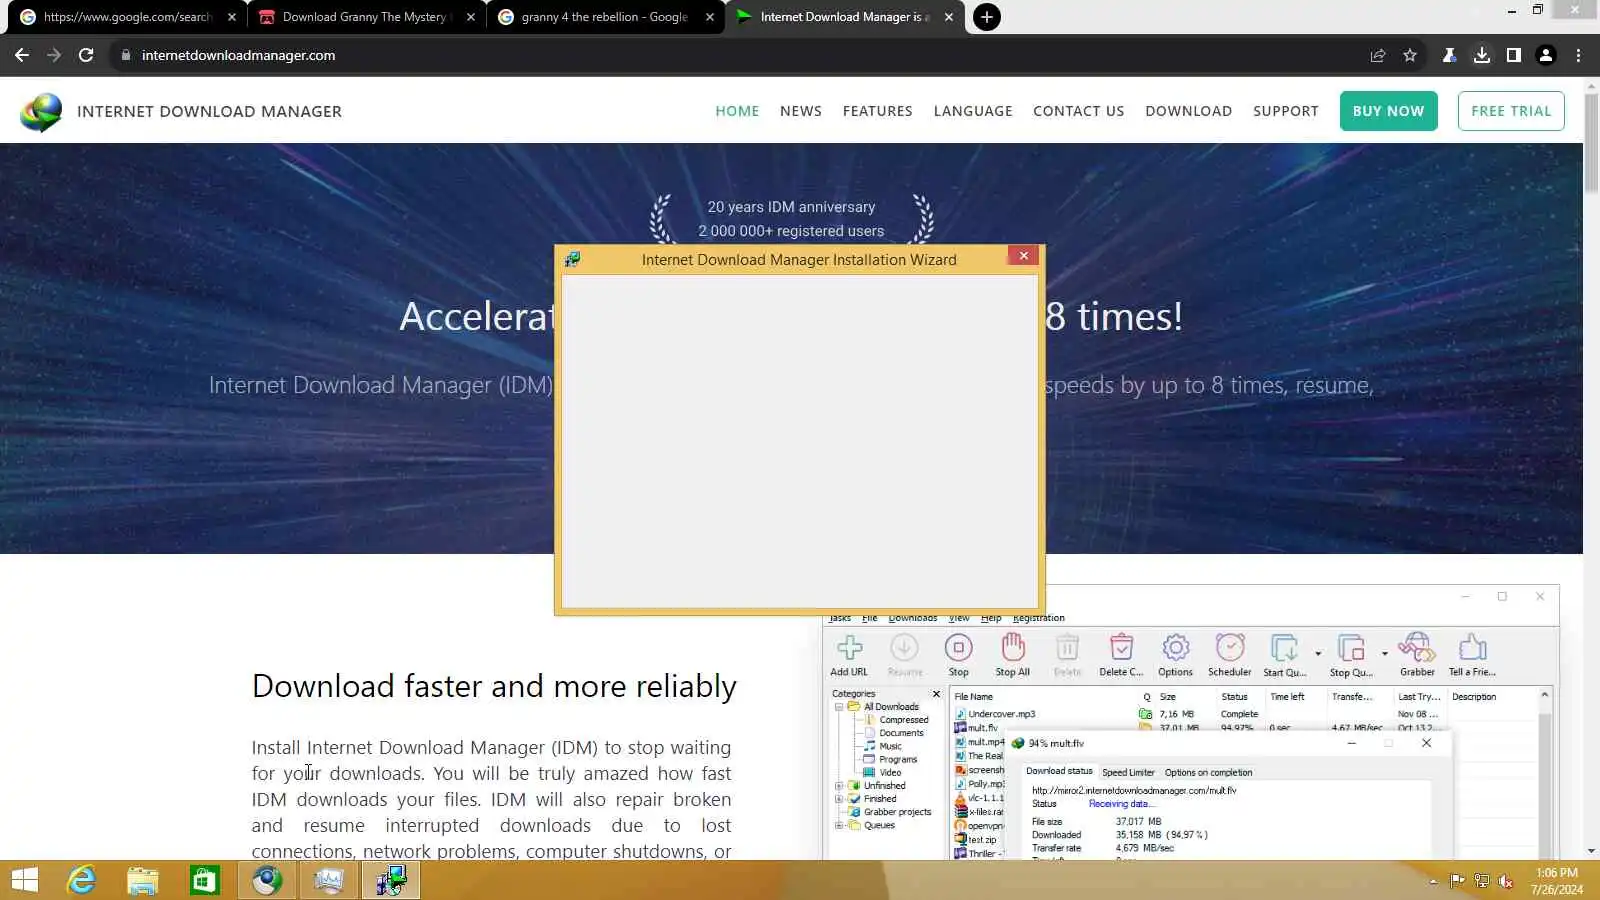Click the FREE TRIAL button

click(x=1511, y=111)
